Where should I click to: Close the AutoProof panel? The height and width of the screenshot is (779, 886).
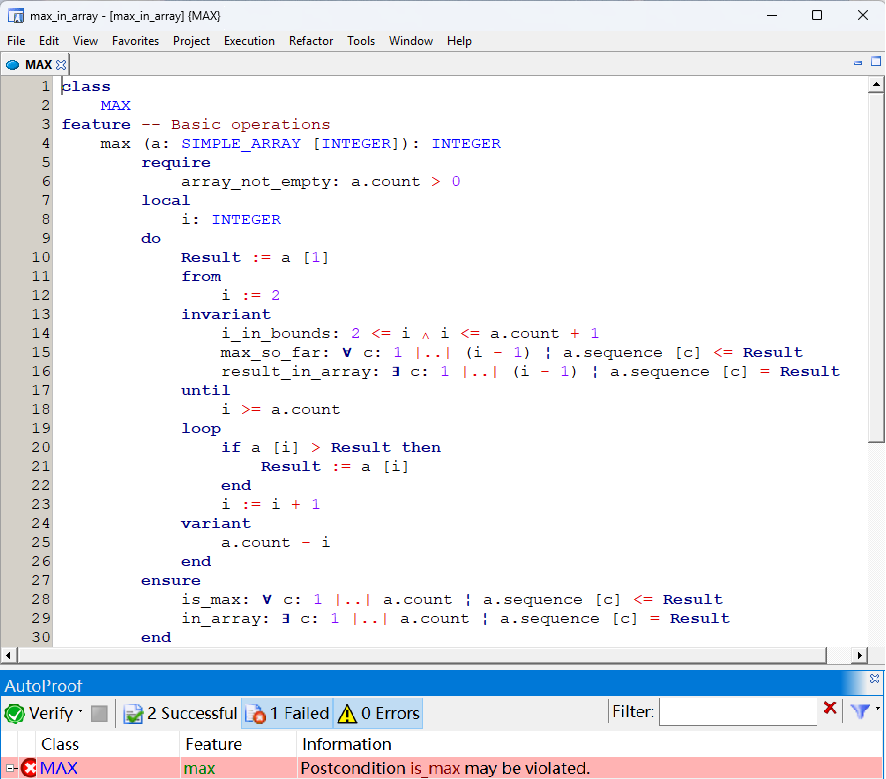coord(875,679)
